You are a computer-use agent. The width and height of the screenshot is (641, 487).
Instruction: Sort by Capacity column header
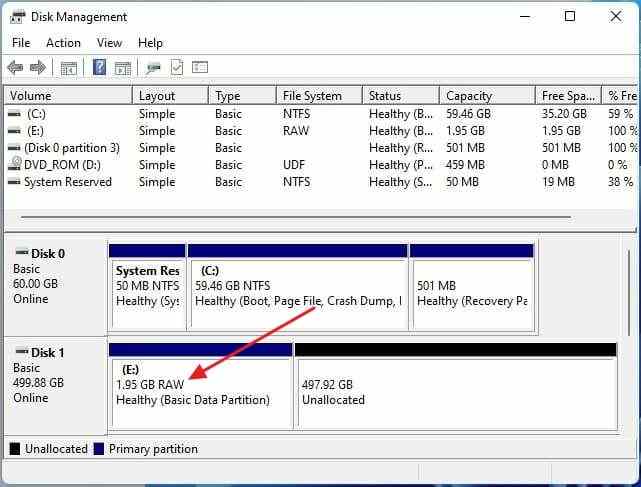point(487,96)
